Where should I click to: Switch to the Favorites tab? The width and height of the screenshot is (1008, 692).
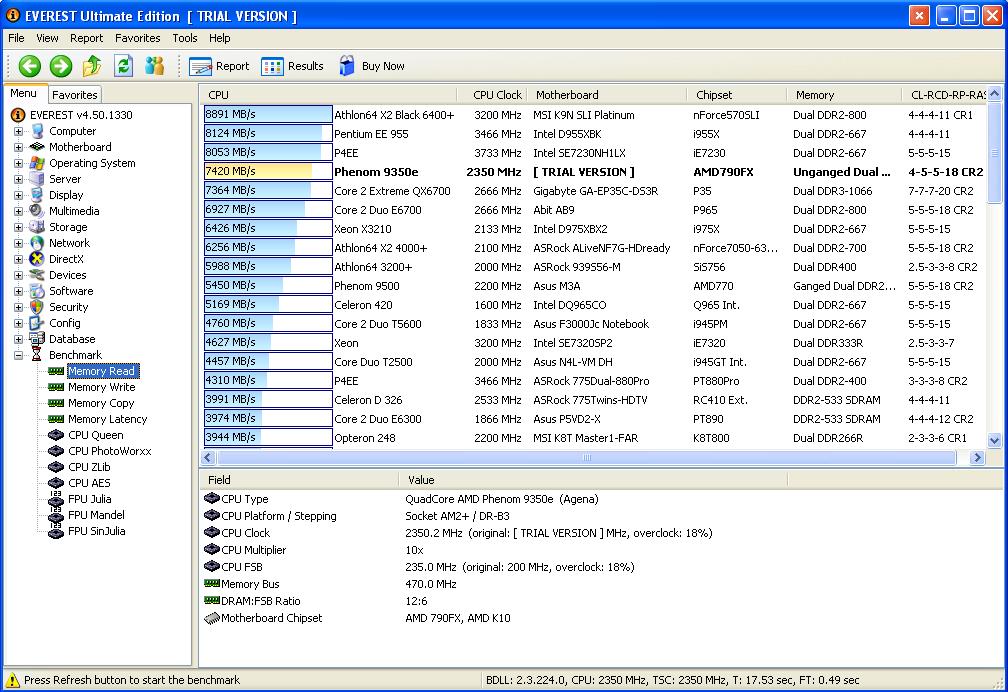click(75, 95)
